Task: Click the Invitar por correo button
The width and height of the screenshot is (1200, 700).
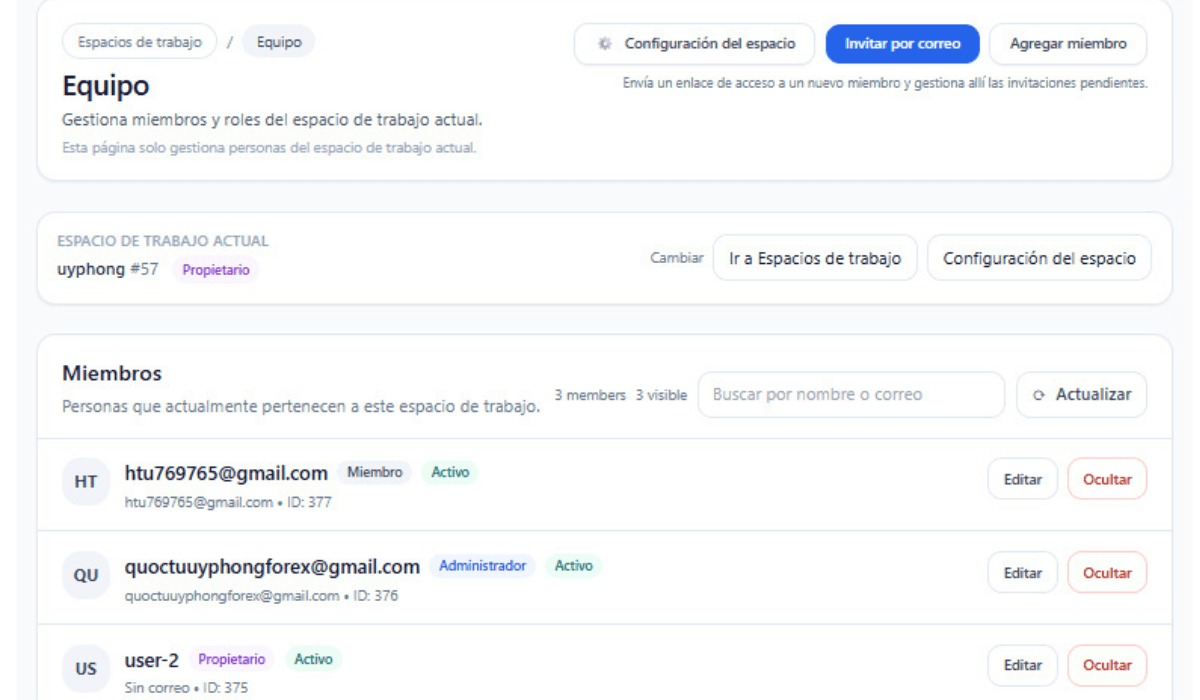Action: (902, 44)
